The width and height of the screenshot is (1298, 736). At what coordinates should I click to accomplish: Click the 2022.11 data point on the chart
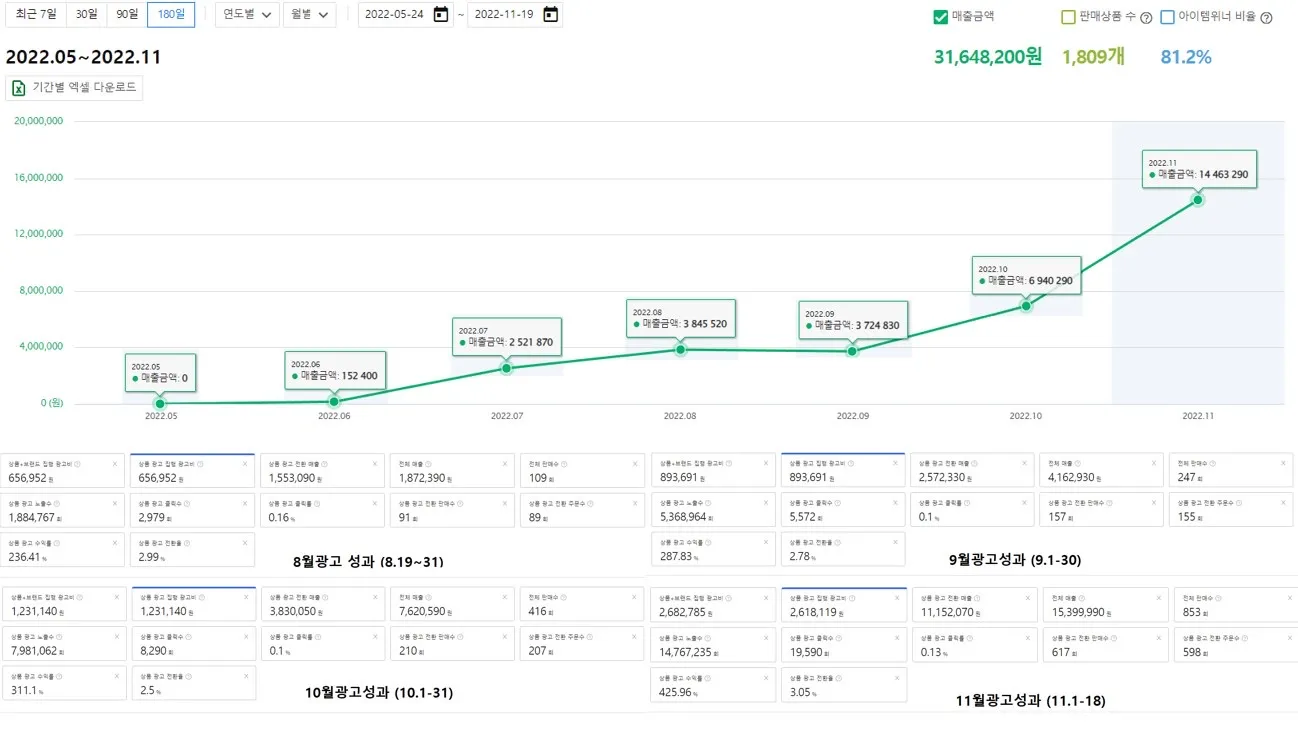click(1197, 201)
